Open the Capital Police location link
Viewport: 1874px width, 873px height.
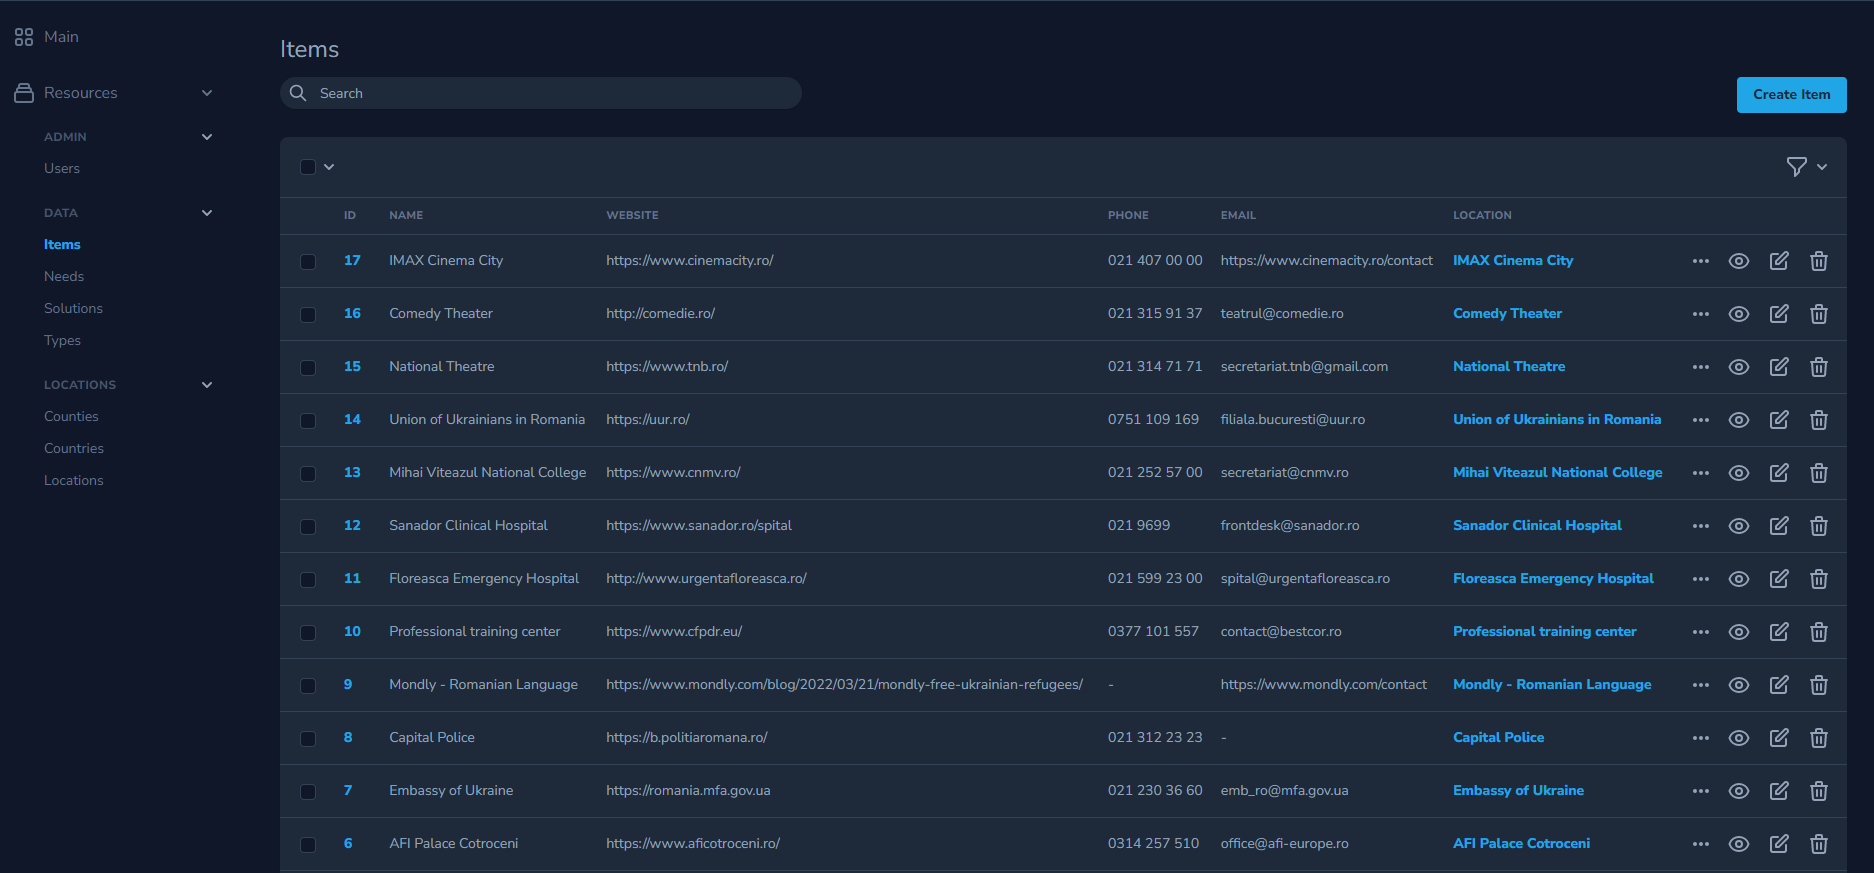click(x=1498, y=737)
